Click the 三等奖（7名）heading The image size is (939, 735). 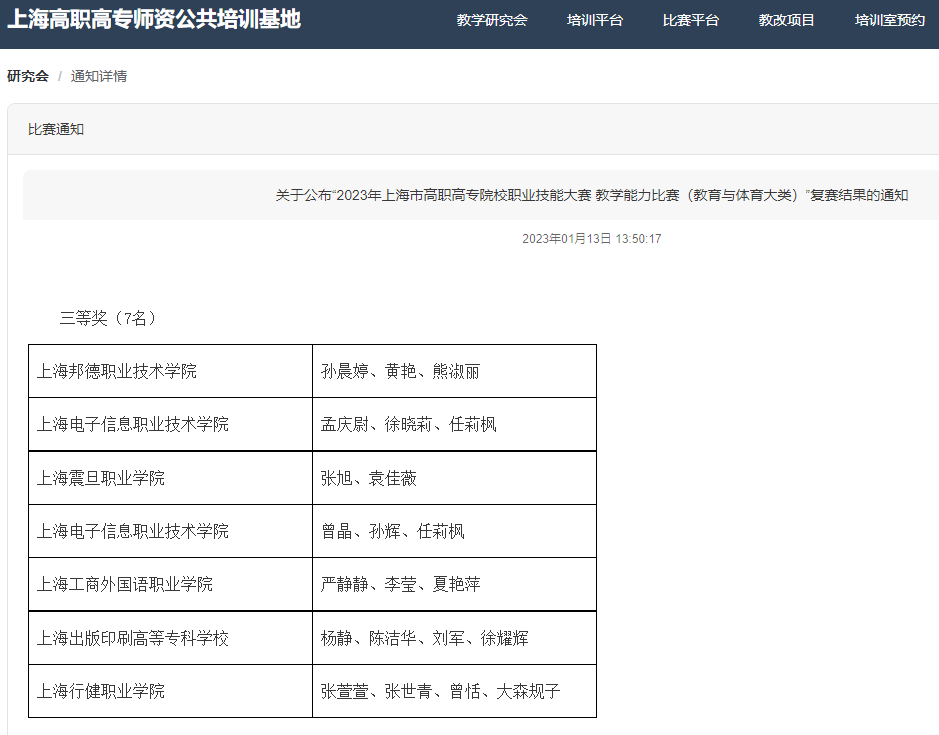coord(108,318)
